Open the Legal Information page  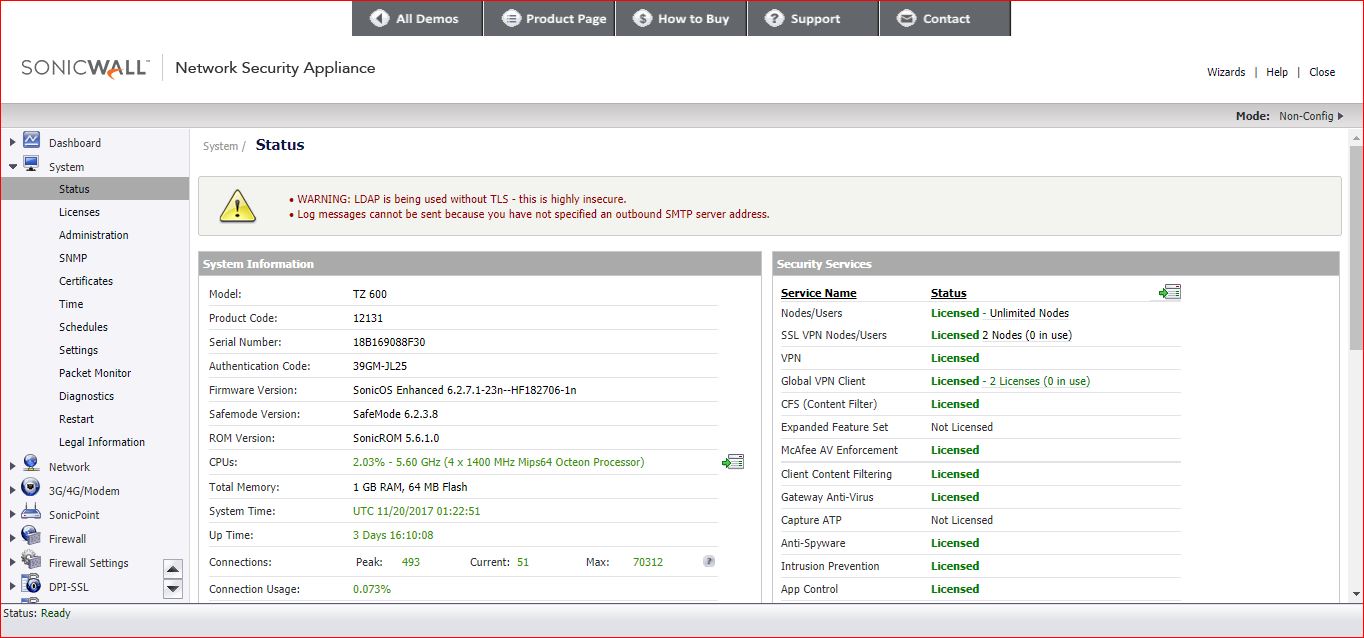click(102, 442)
